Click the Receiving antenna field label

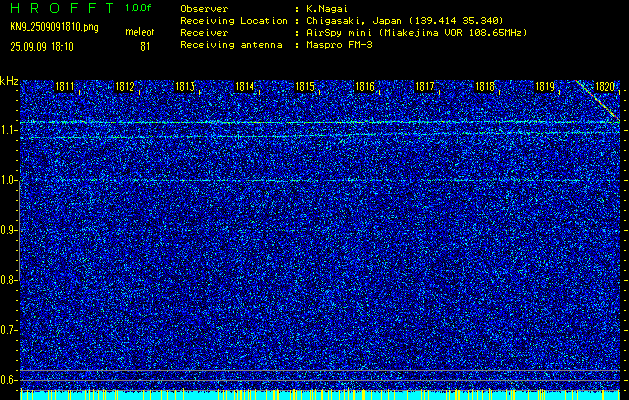[x=231, y=45]
